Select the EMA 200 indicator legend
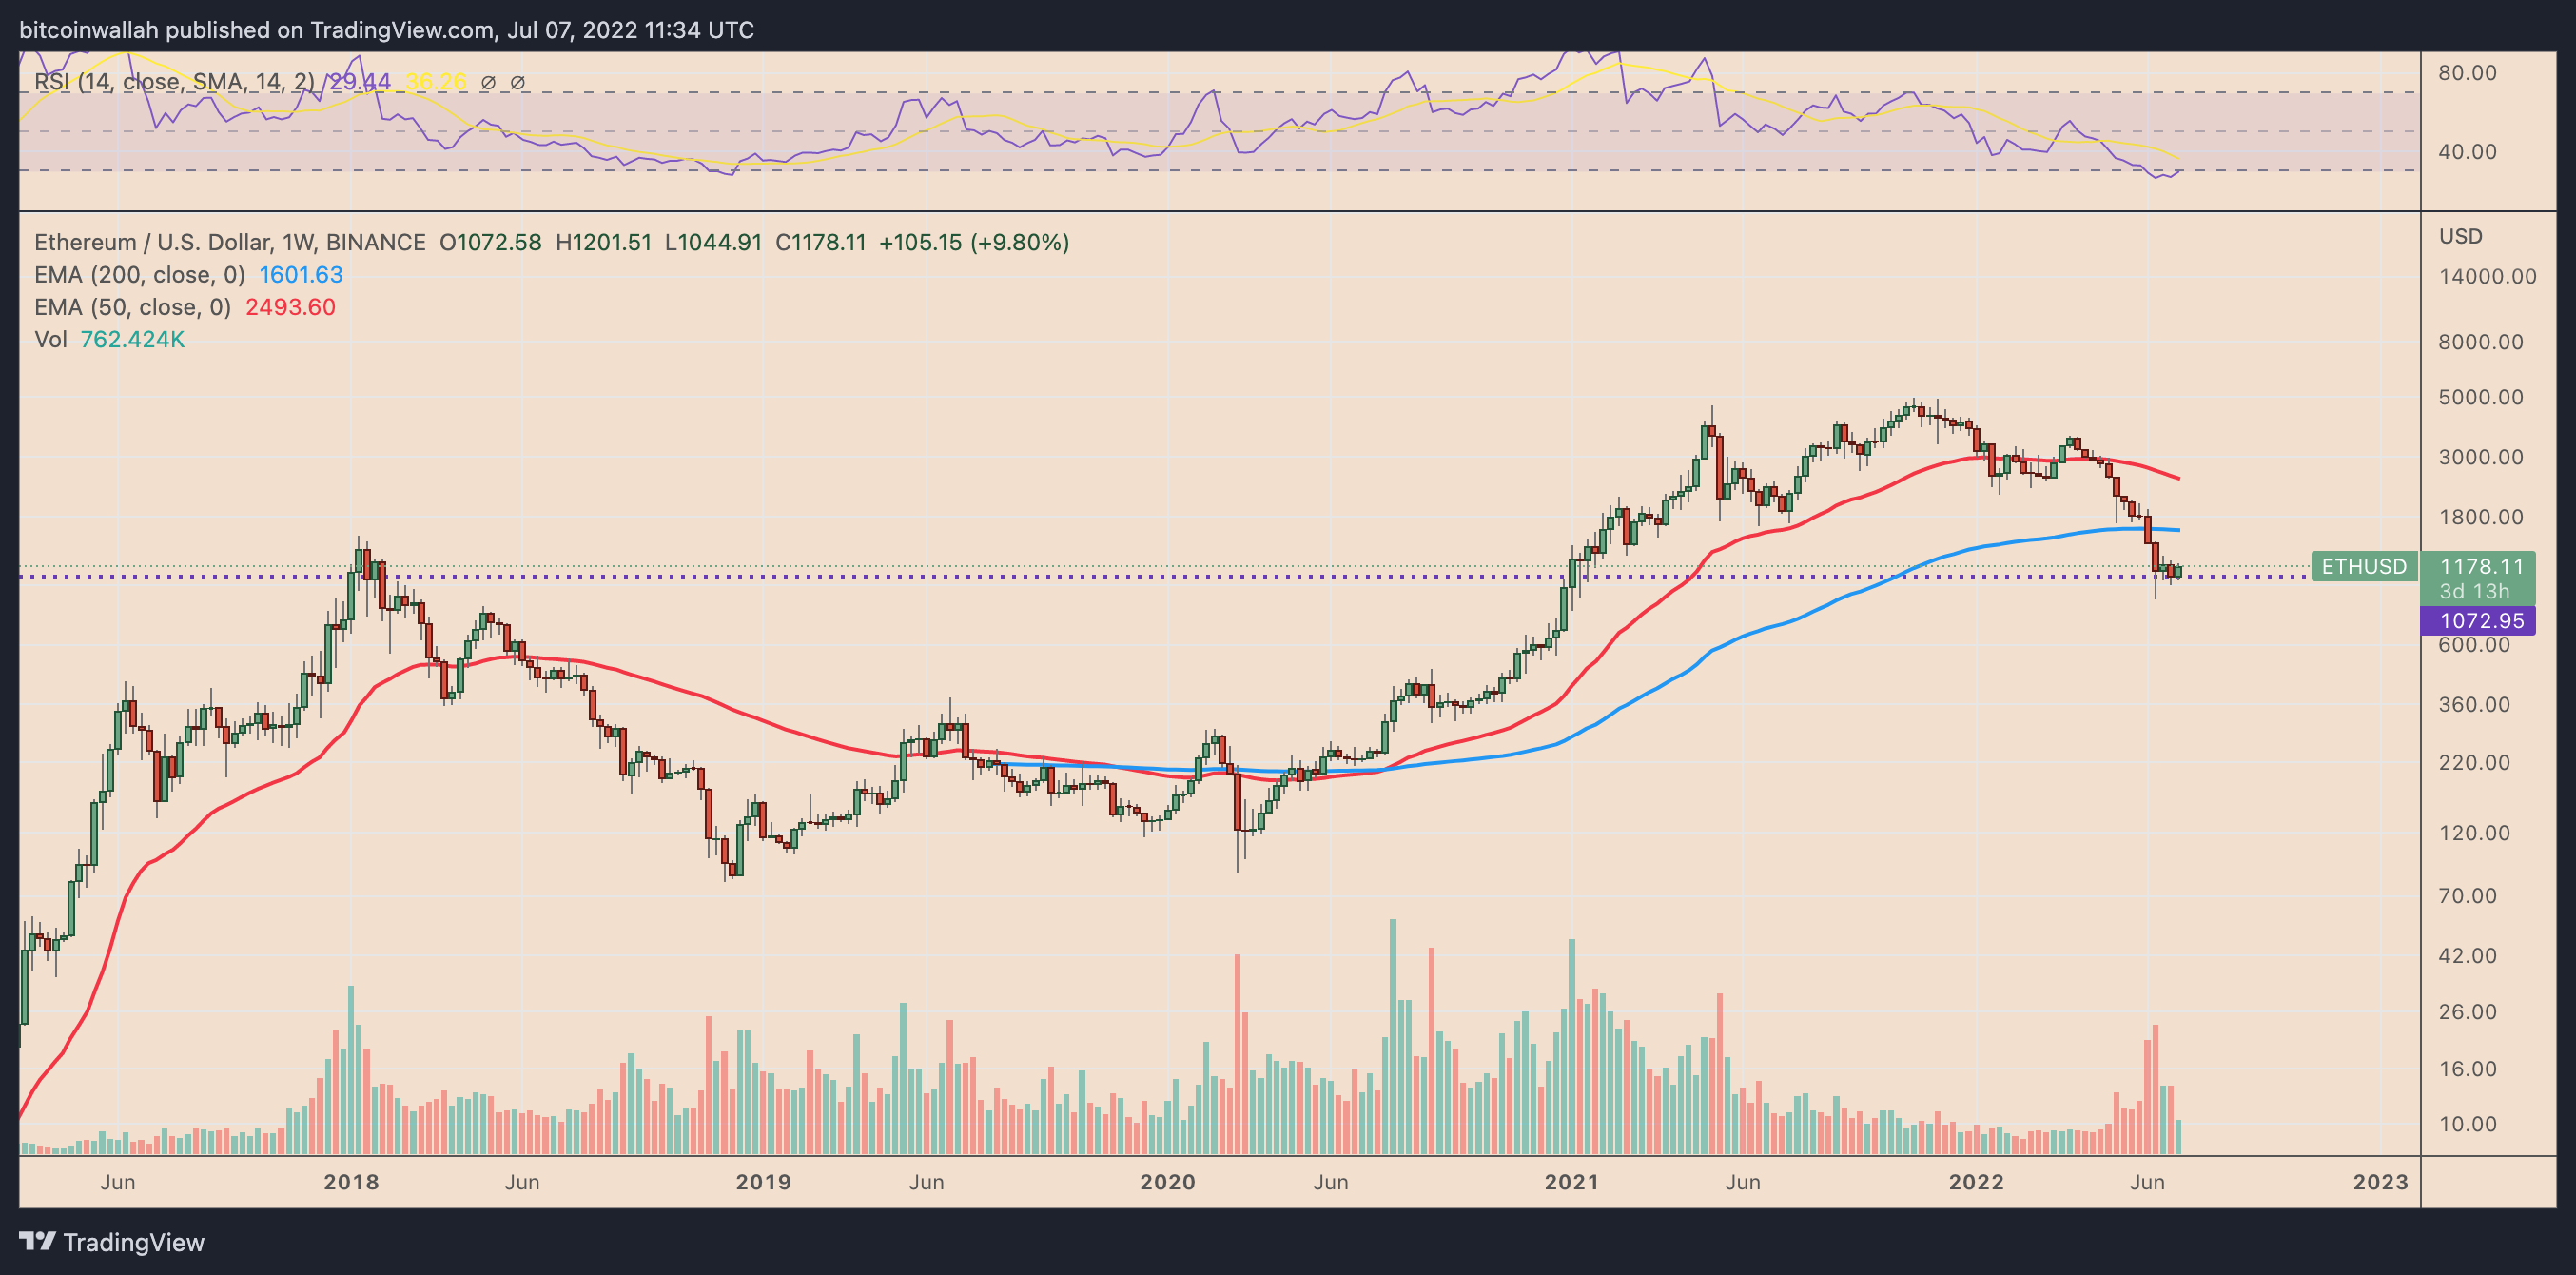The width and height of the screenshot is (2576, 1275). 139,275
